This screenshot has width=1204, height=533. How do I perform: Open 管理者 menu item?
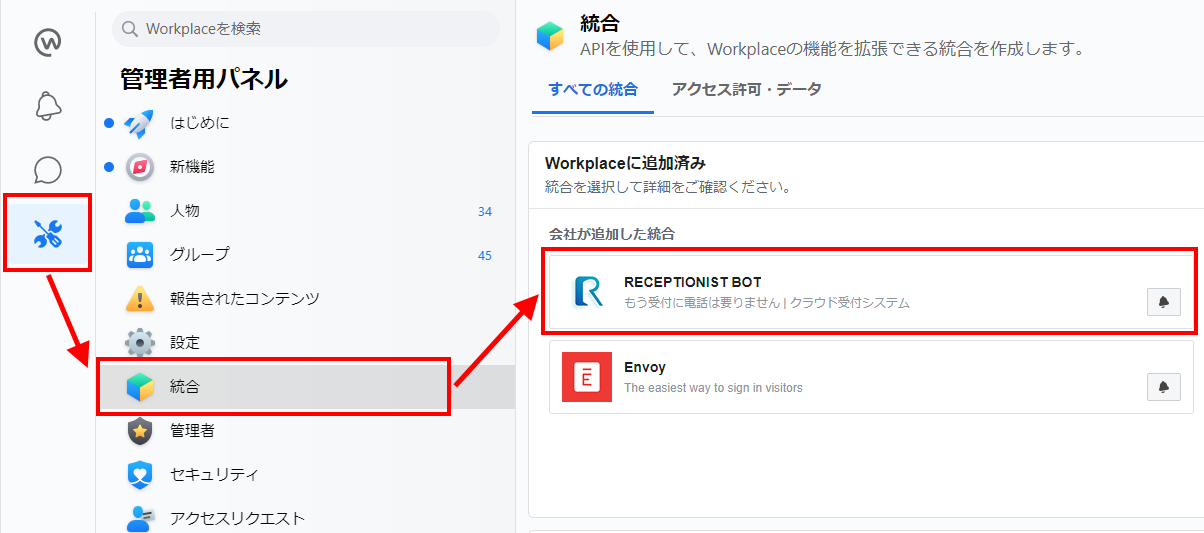tap(305, 430)
